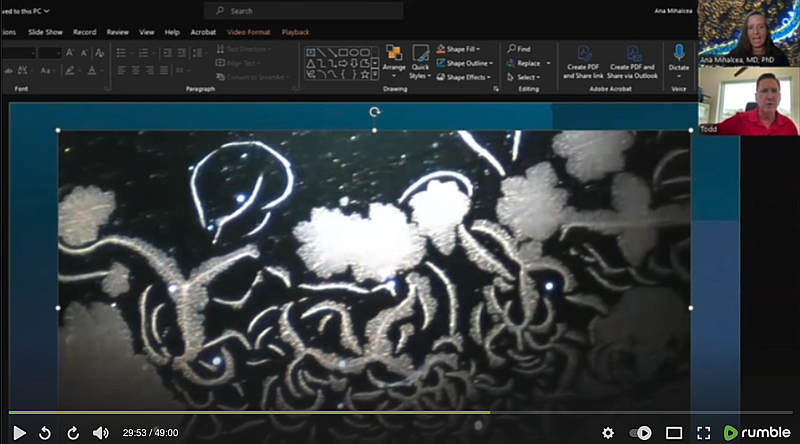Enter fullscreen video mode
Viewport: 800px width, 444px height.
tap(703, 432)
